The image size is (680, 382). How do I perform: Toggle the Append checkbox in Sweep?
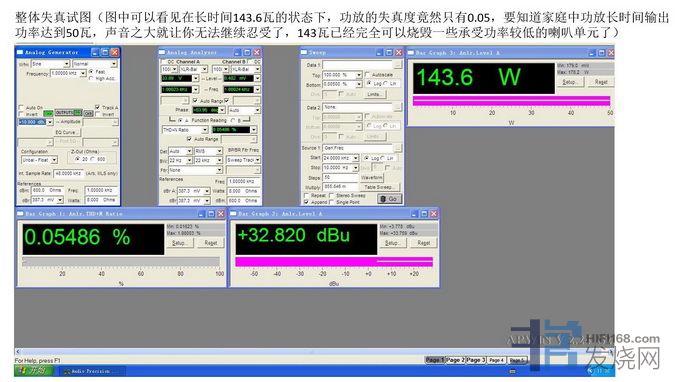tap(307, 202)
